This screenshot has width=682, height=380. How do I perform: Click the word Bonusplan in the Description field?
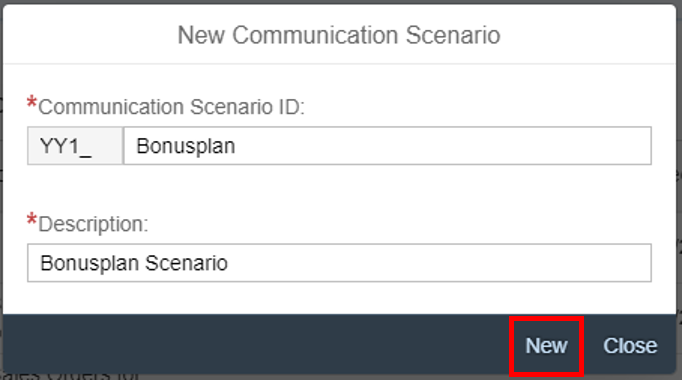point(90,263)
